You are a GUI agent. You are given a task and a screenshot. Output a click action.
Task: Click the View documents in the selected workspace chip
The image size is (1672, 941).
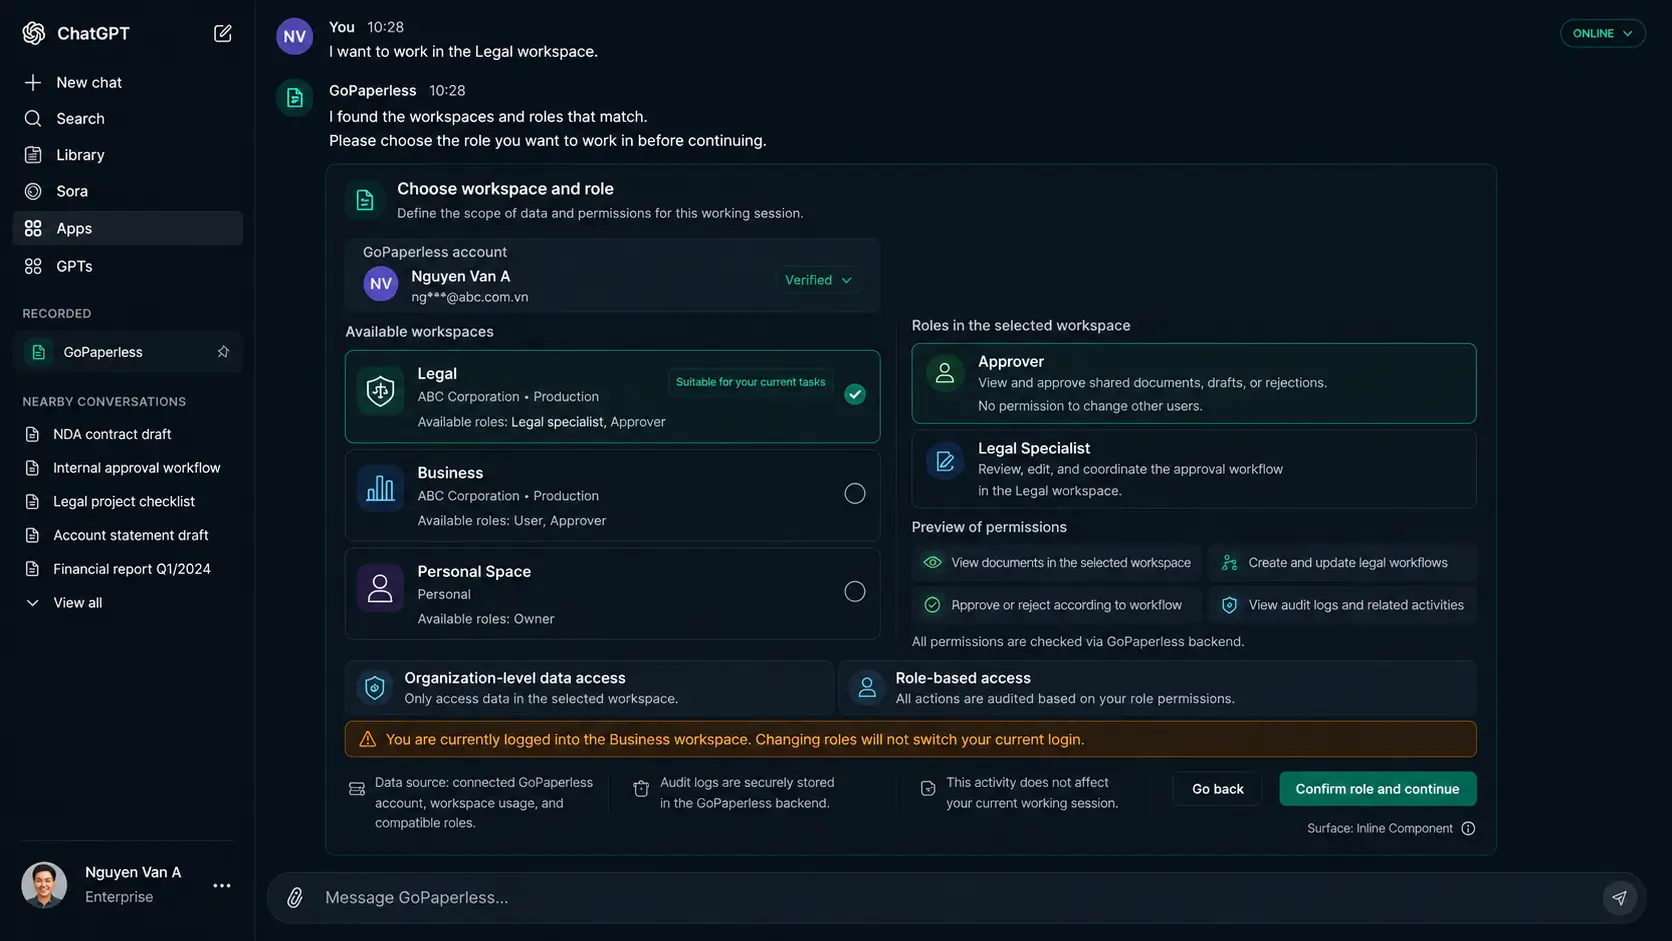1058,563
